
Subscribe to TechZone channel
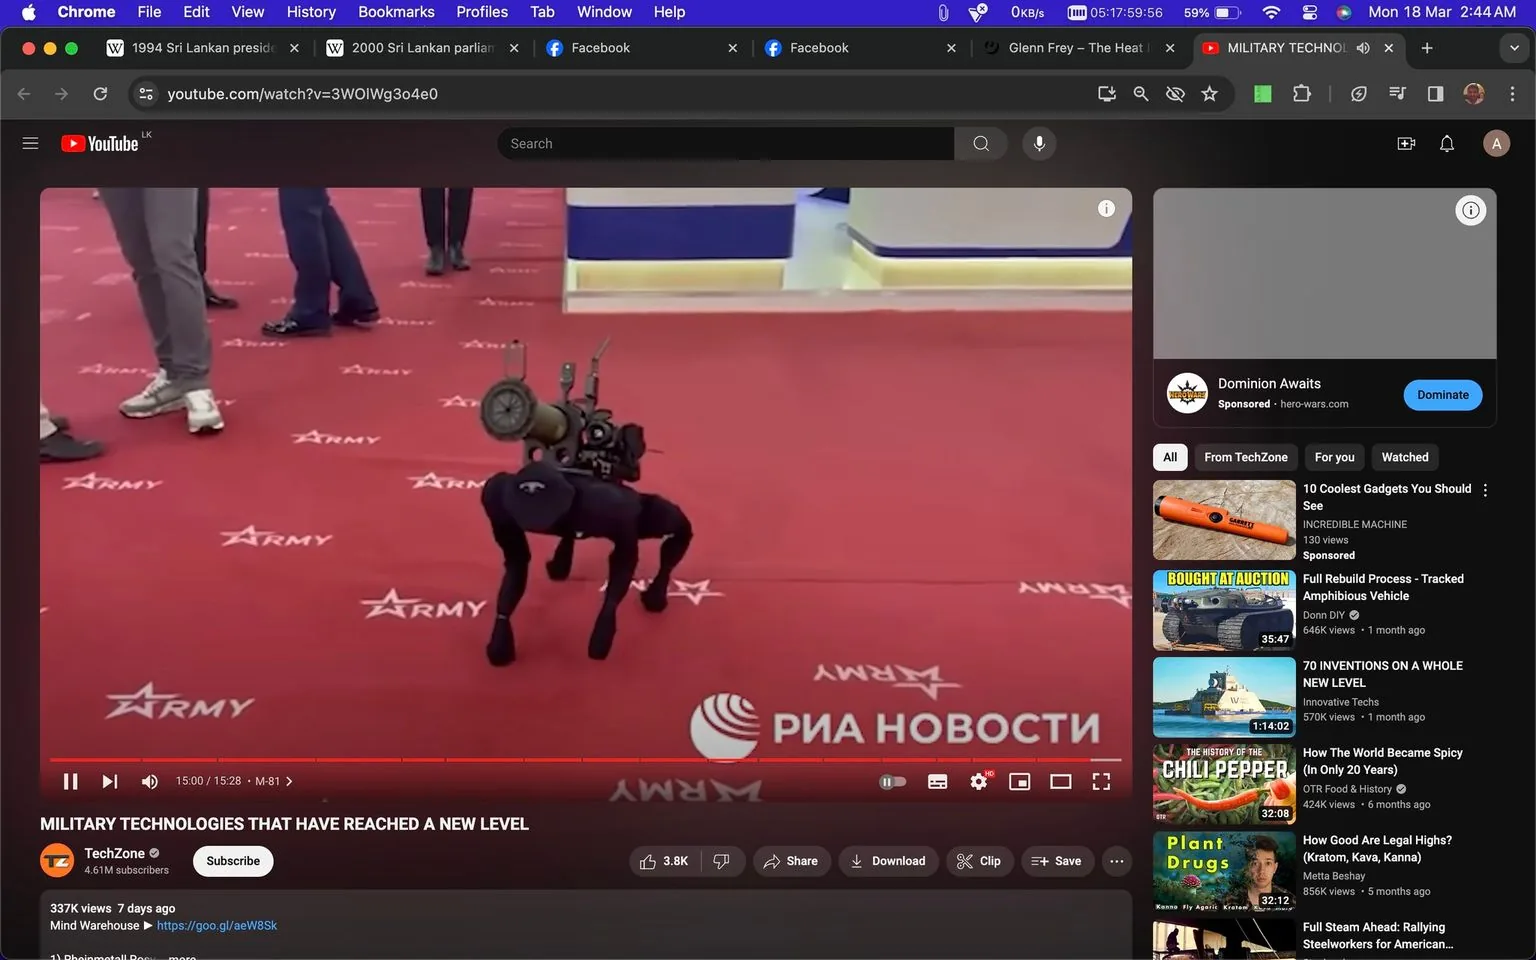232,860
